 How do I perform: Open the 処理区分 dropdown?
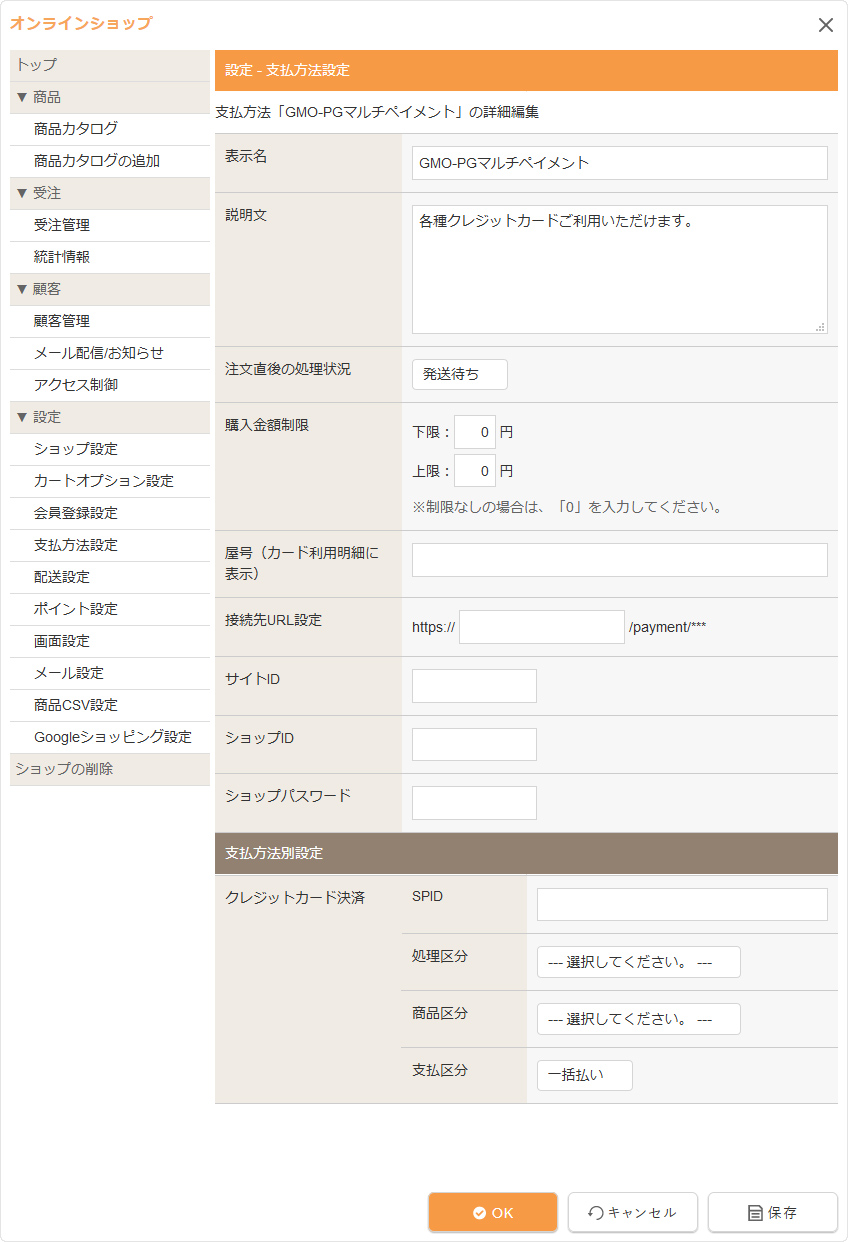click(x=638, y=962)
